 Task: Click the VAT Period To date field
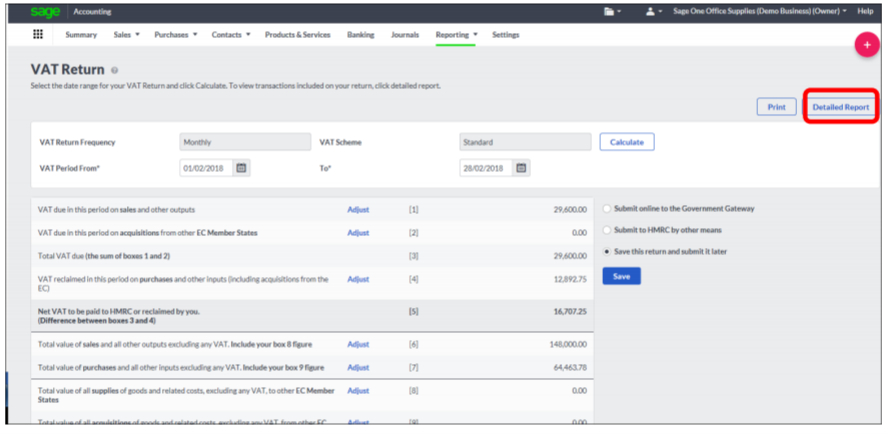click(x=486, y=168)
